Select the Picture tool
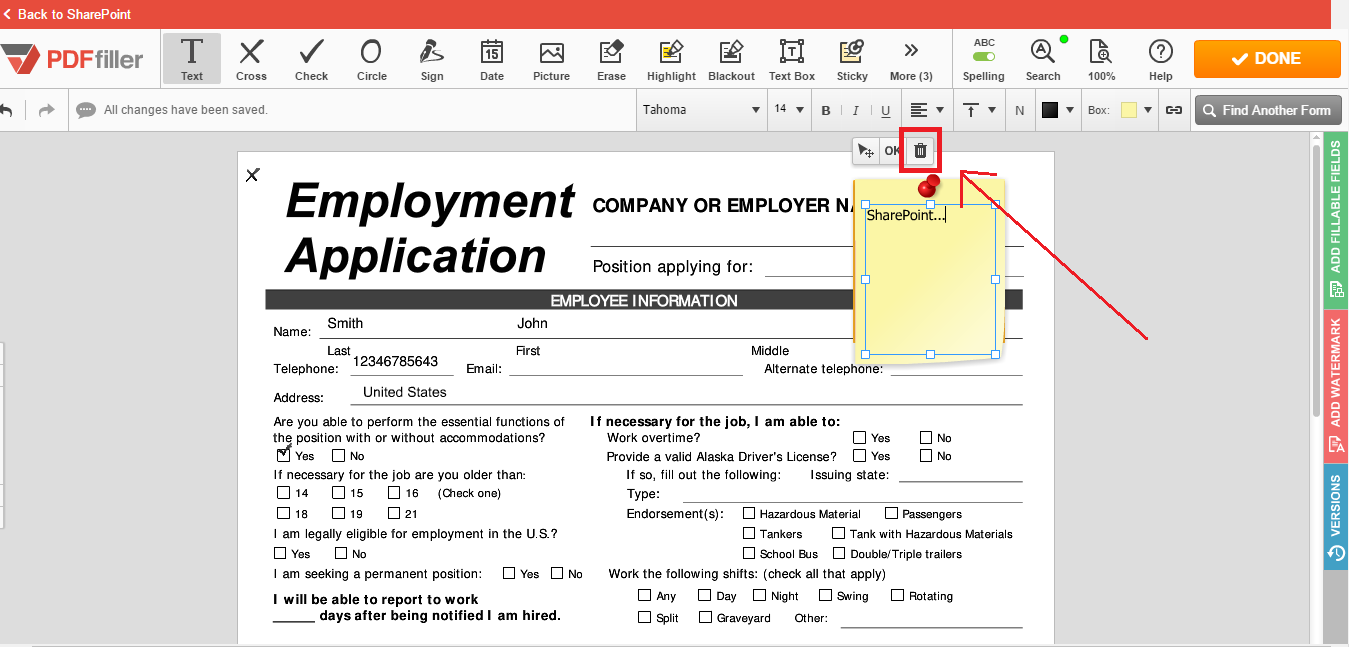Screen dimensions: 1349x647 pyautogui.click(x=551, y=59)
